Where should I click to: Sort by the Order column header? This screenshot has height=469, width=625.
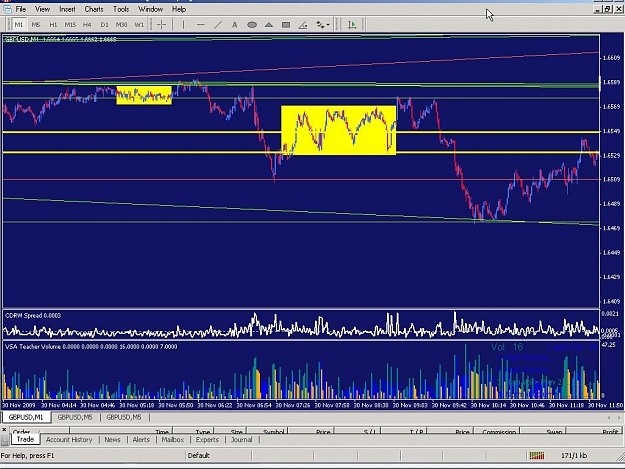tap(39, 432)
